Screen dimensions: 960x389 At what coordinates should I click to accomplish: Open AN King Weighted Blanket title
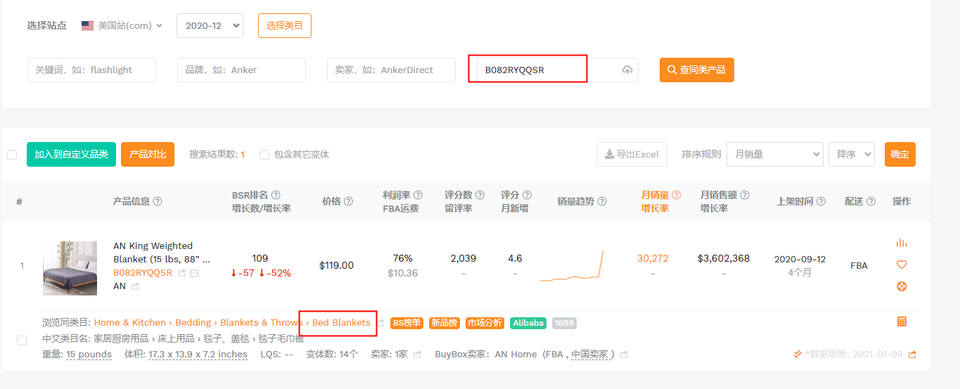click(162, 252)
